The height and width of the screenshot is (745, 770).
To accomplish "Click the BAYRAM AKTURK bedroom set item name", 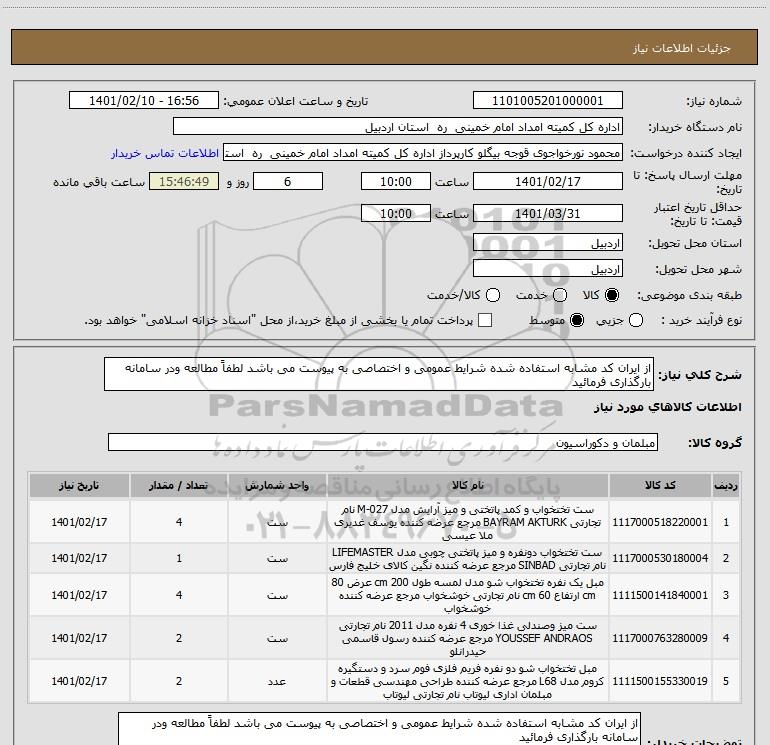I will click(x=468, y=522).
